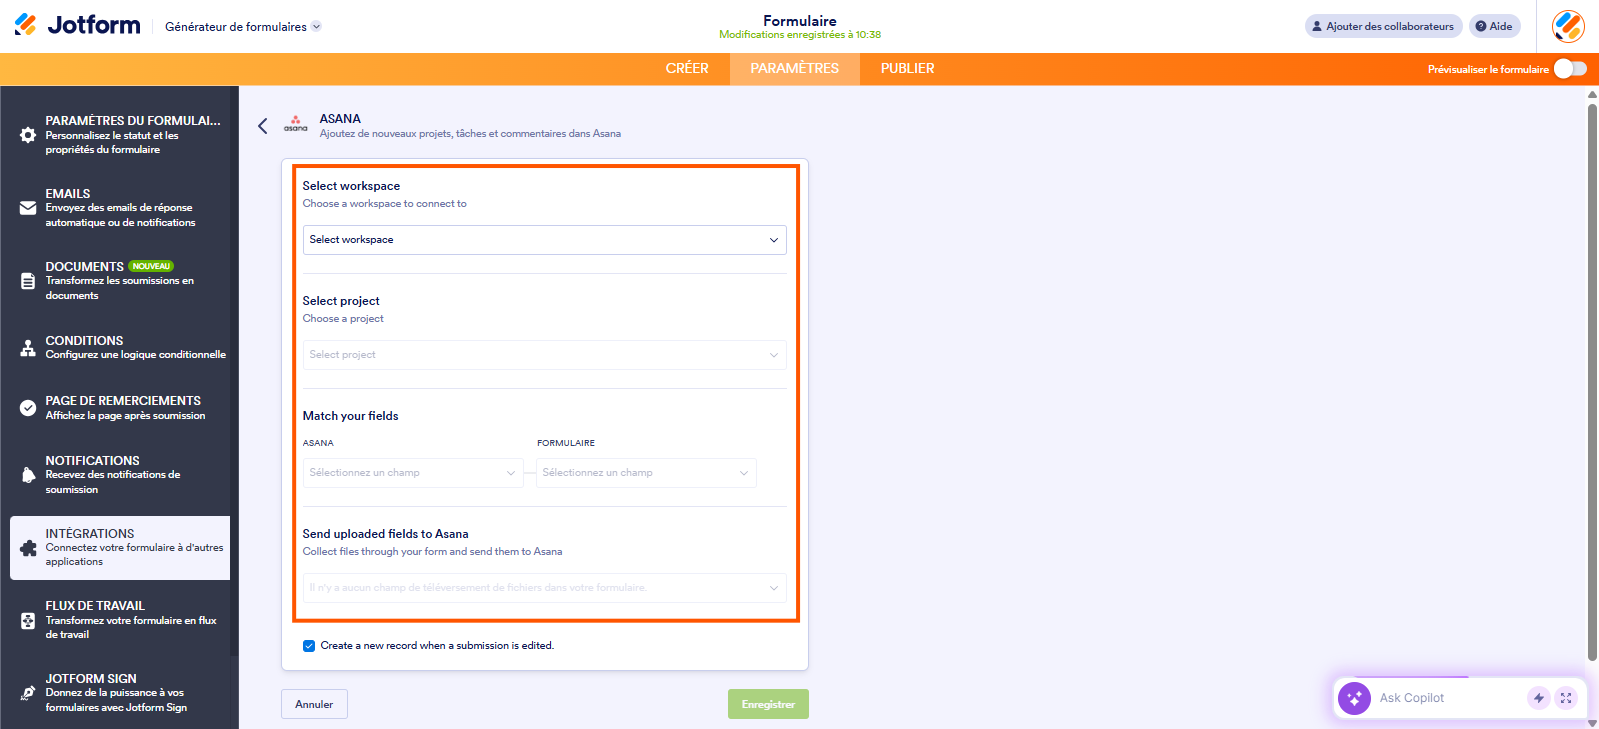Screen dimensions: 1599x729
Task: Open the Conditions section
Action: tap(120, 348)
